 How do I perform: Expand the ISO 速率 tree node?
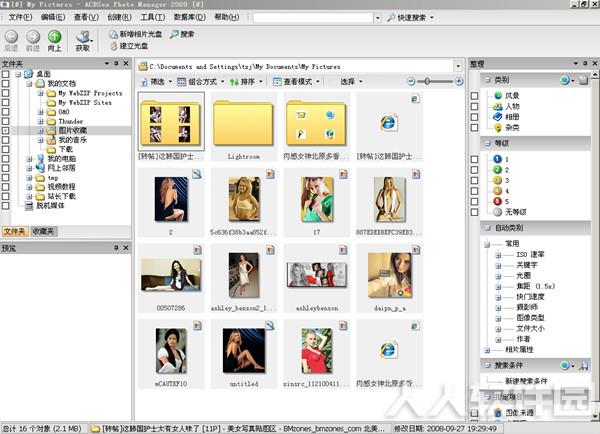coord(498,255)
